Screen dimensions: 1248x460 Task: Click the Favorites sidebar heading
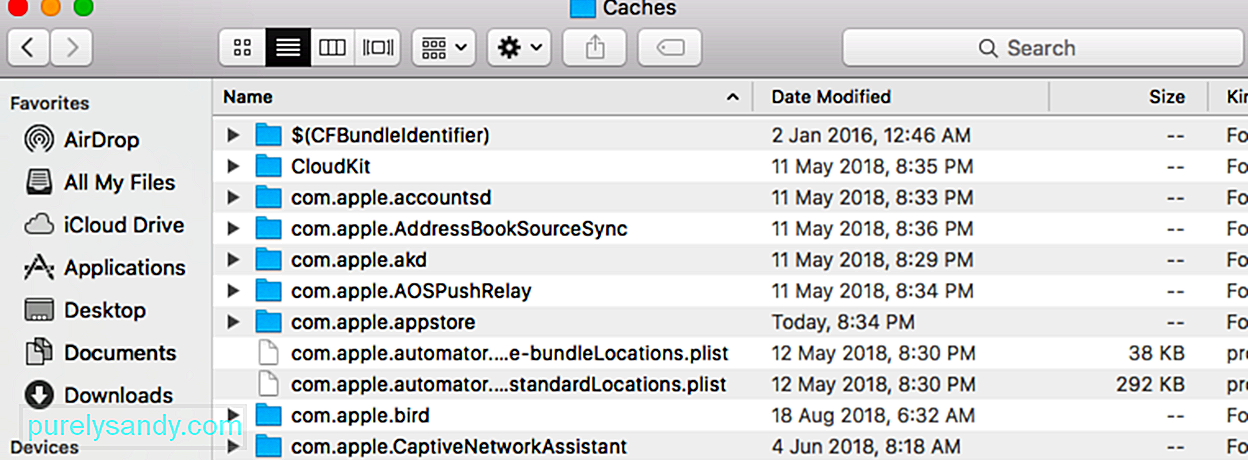50,103
